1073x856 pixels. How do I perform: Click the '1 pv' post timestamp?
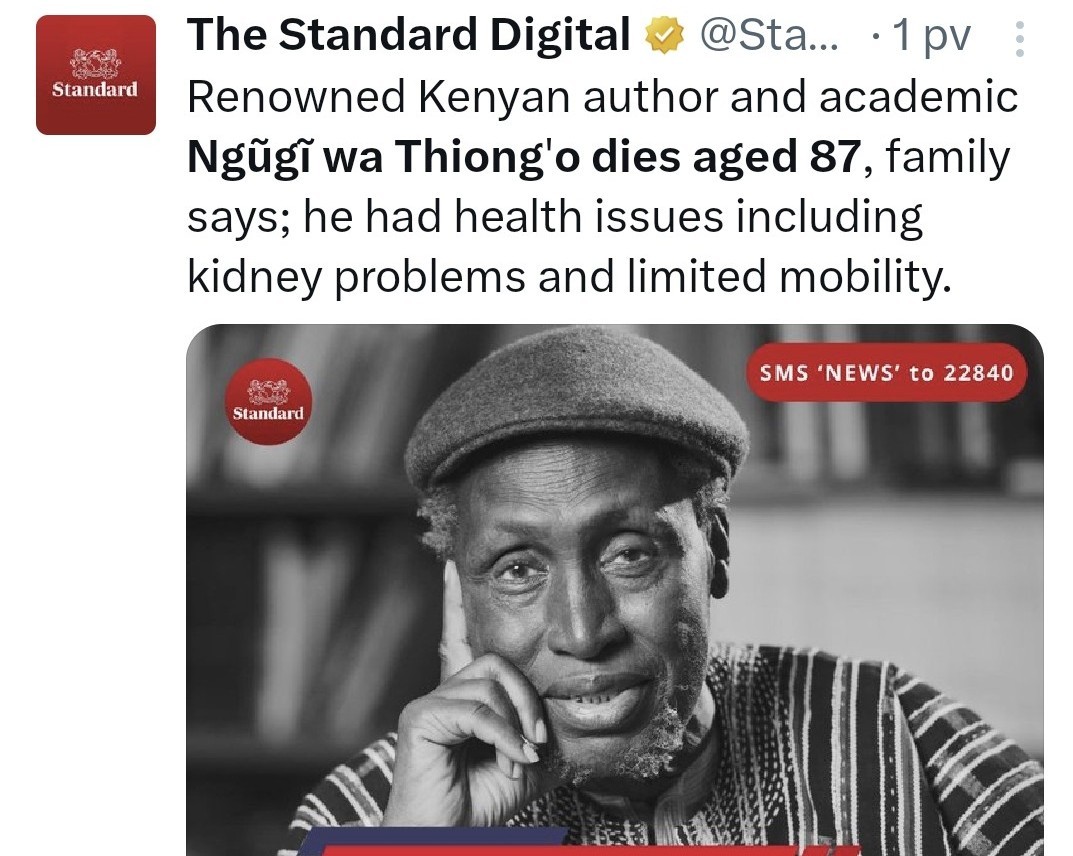pos(931,36)
